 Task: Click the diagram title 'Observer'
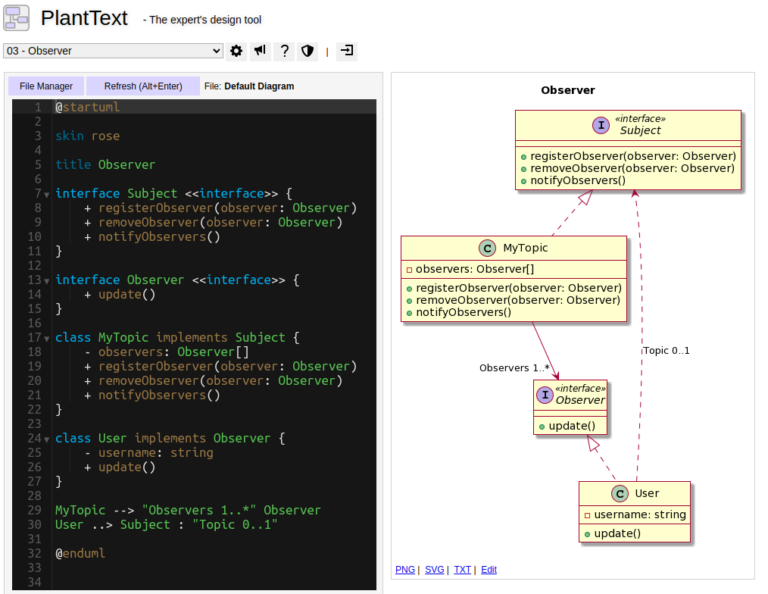[568, 90]
